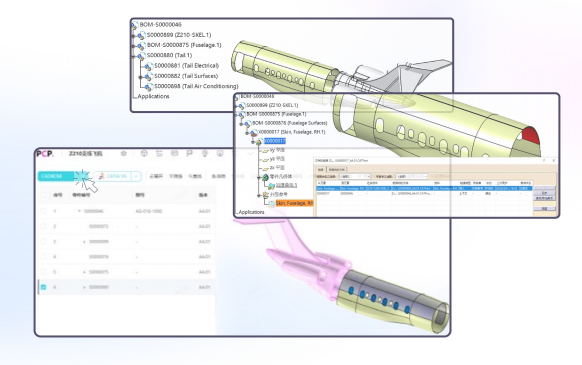Select the Tail Electrical S0000881 node icon
The width and height of the screenshot is (582, 365).
pos(148,66)
